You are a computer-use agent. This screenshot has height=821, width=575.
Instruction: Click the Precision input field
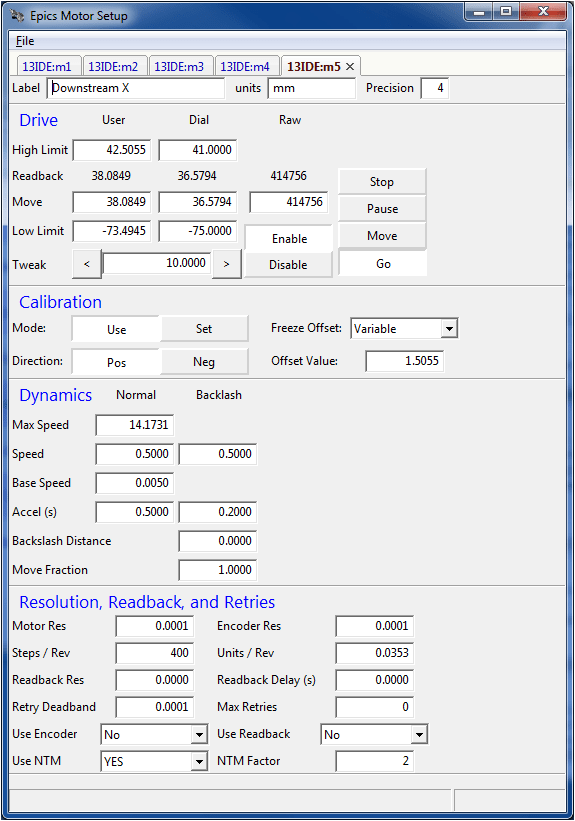pos(435,88)
